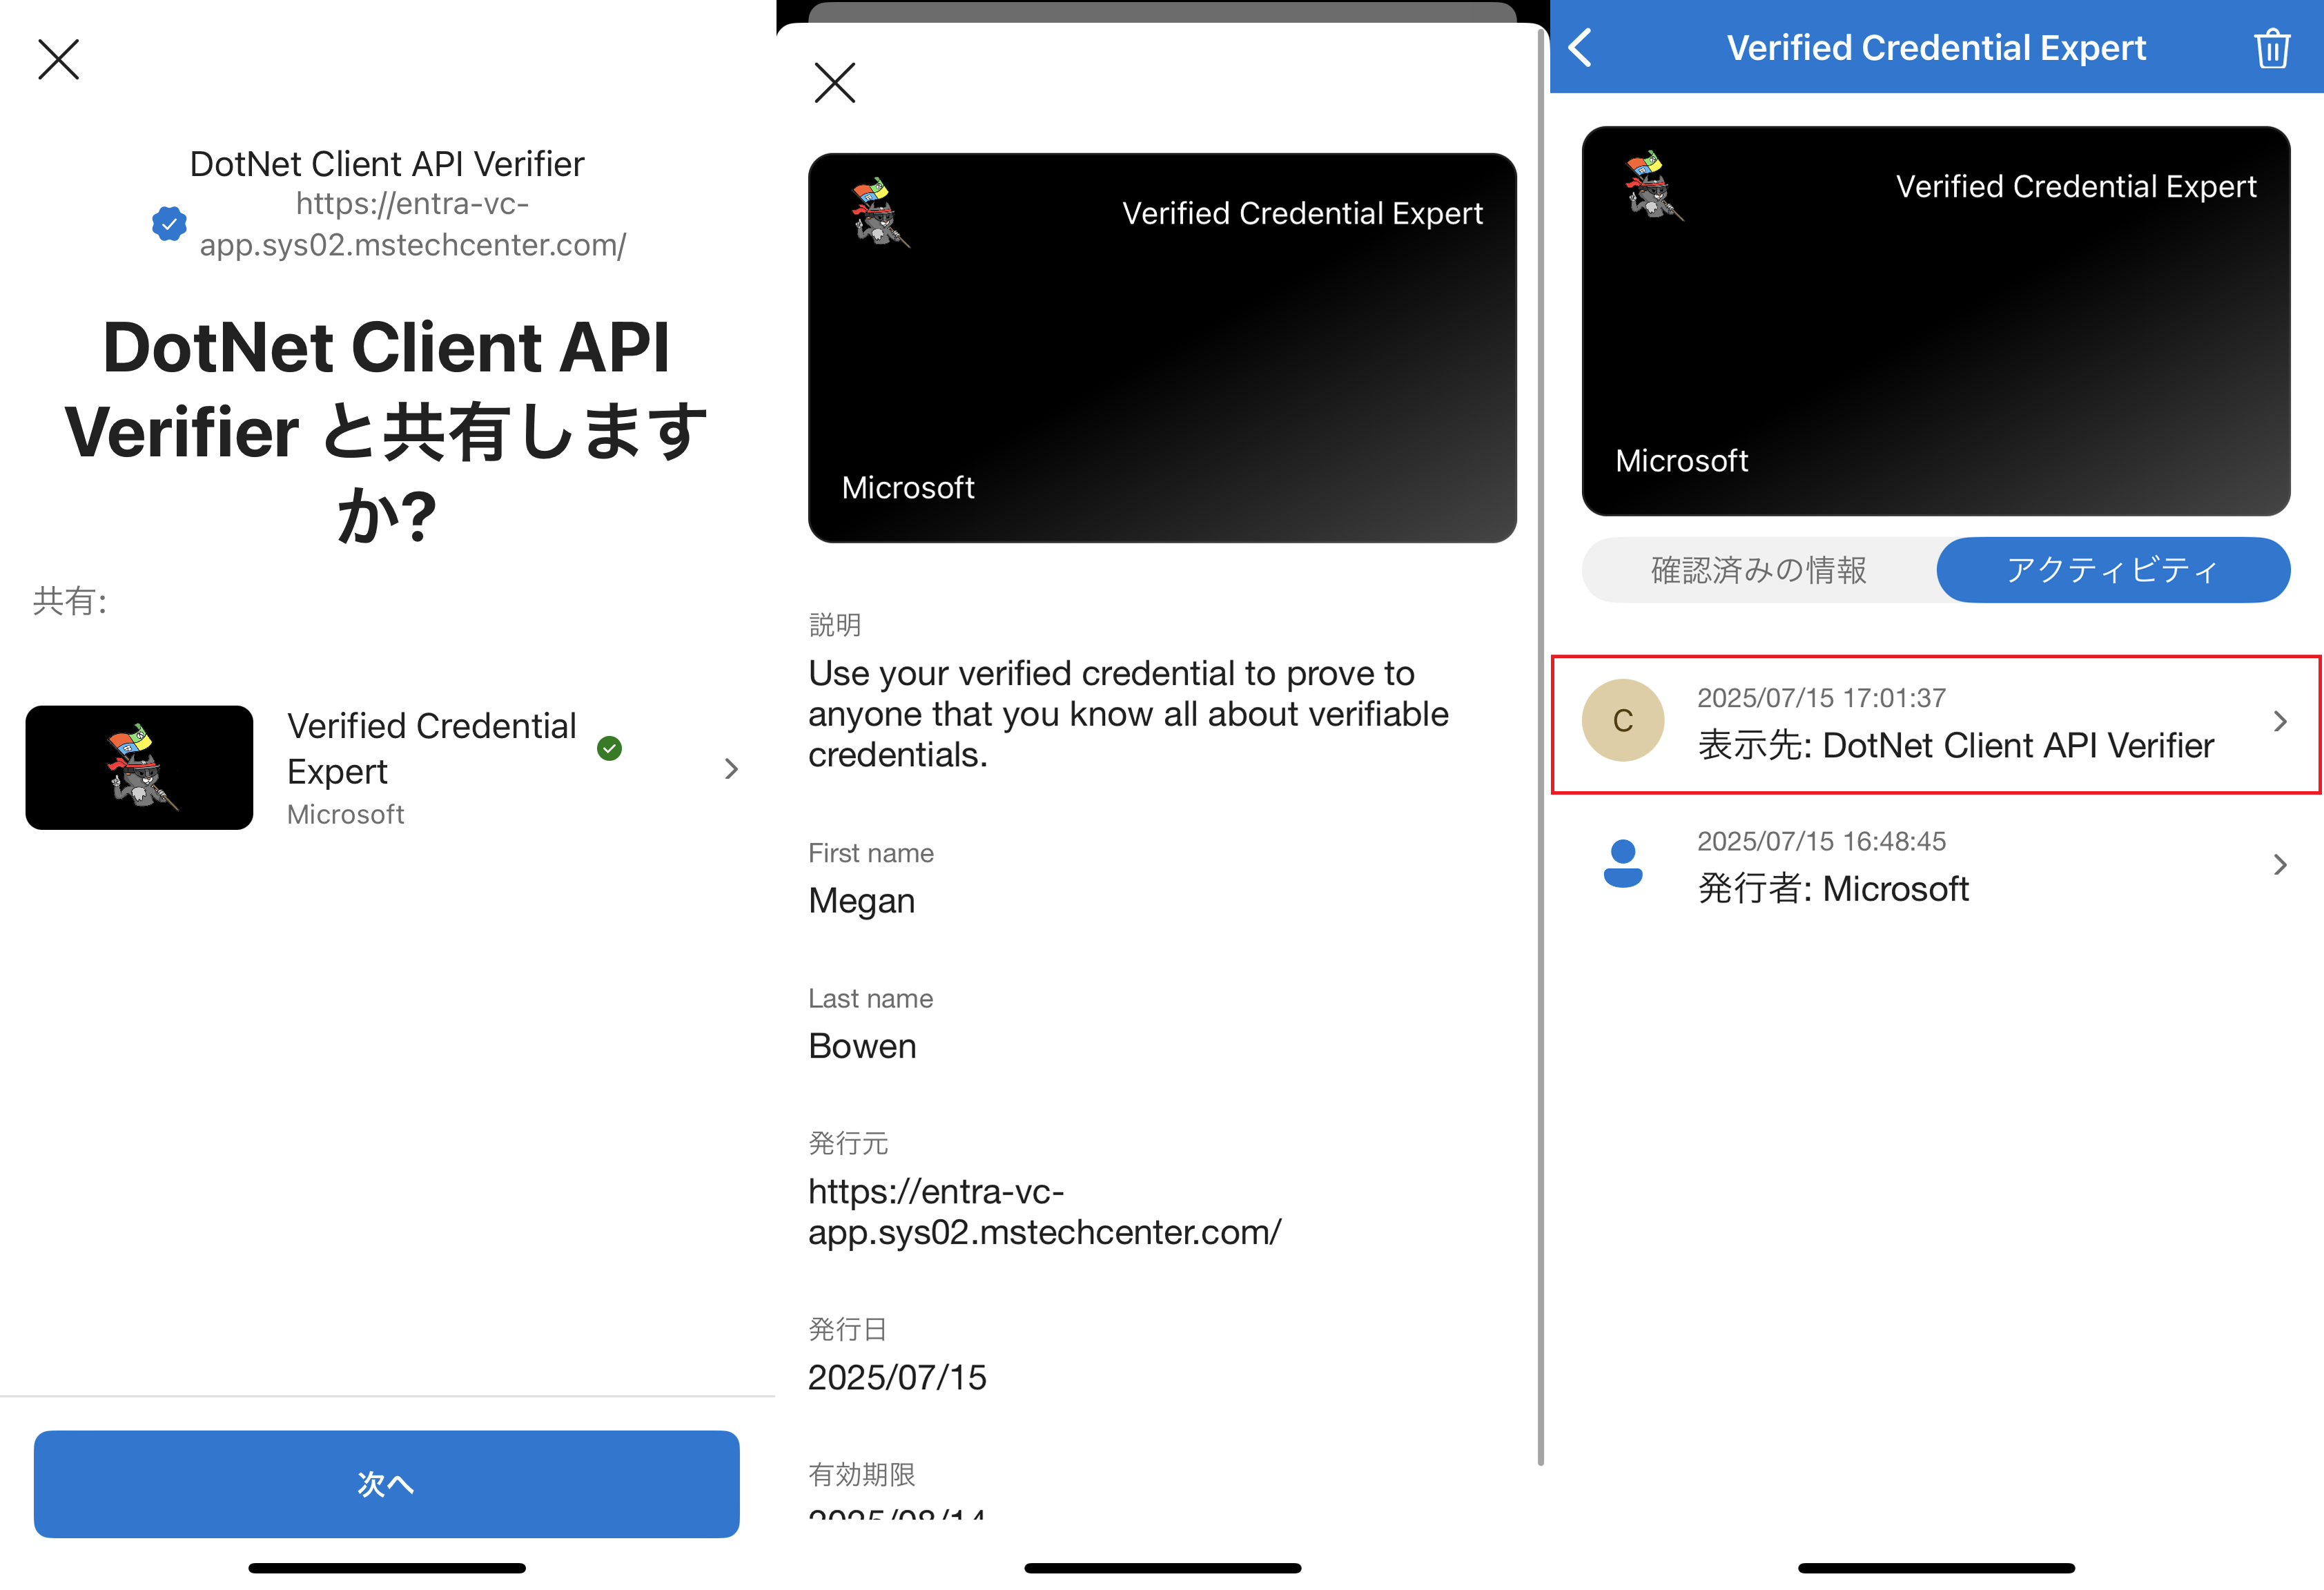The image size is (2324, 1590).
Task: Switch to 確認済みの情報 tab
Action: click(1758, 570)
